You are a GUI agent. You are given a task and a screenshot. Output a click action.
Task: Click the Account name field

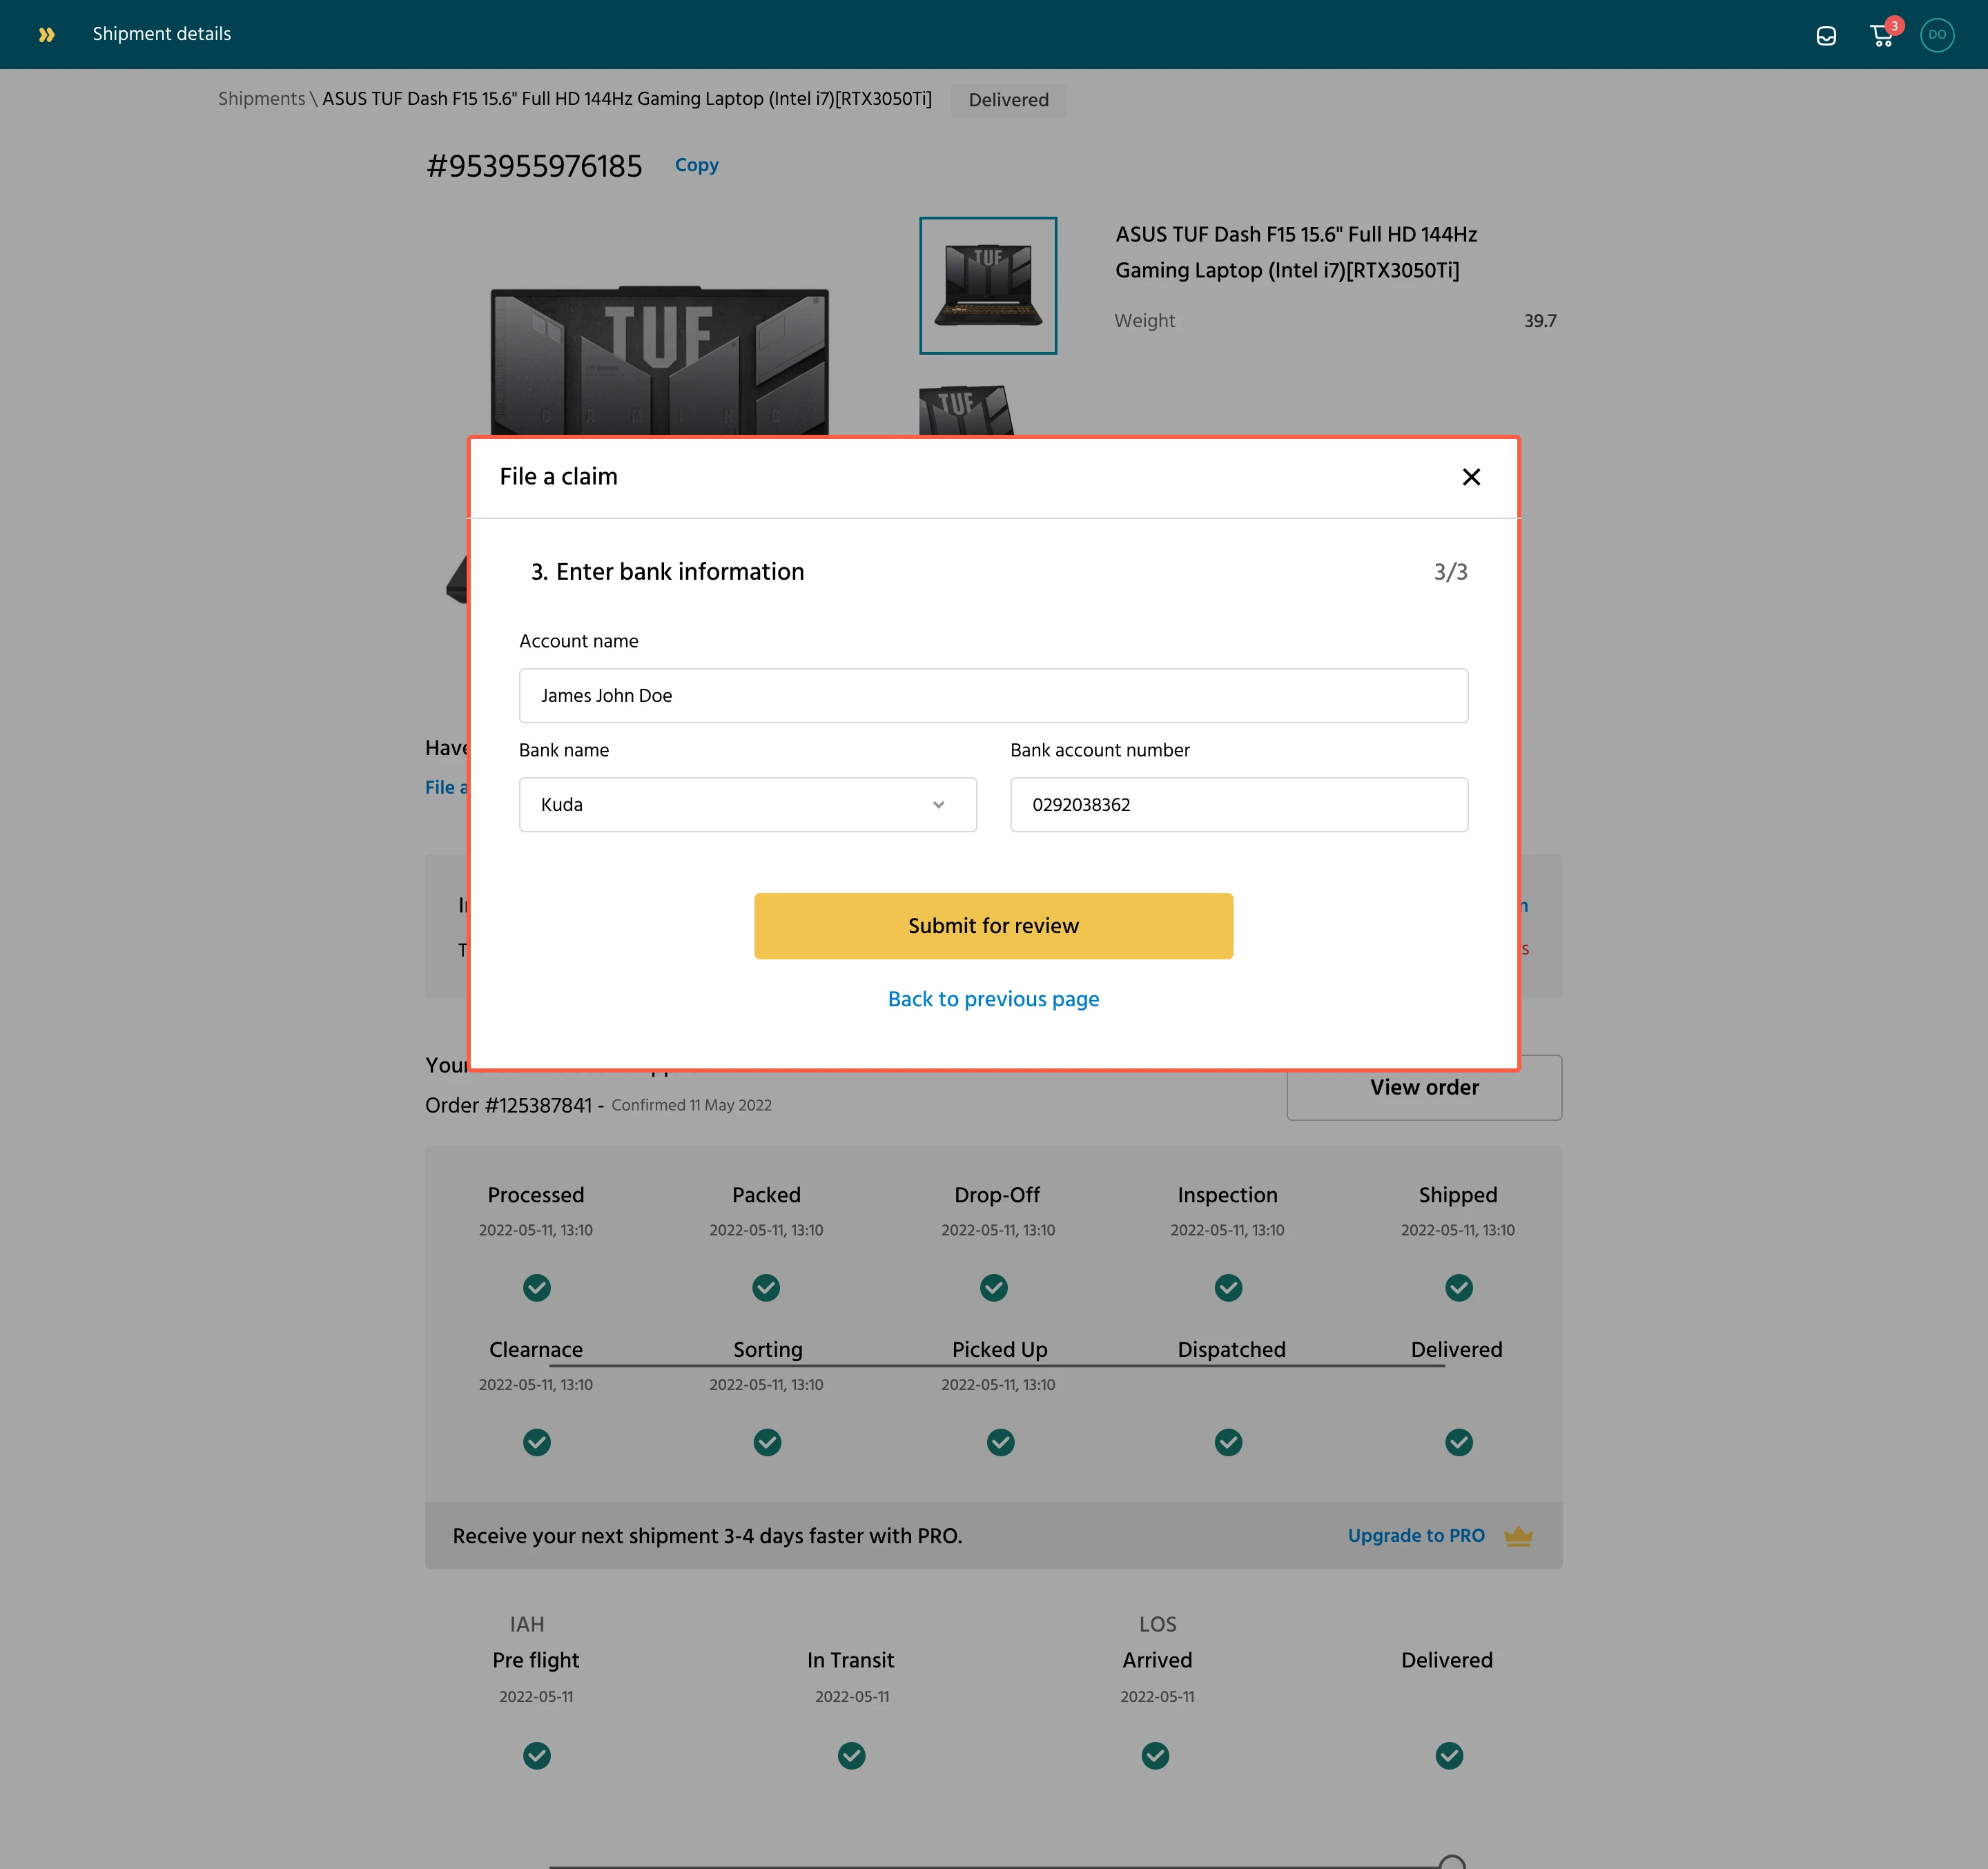[x=993, y=696]
